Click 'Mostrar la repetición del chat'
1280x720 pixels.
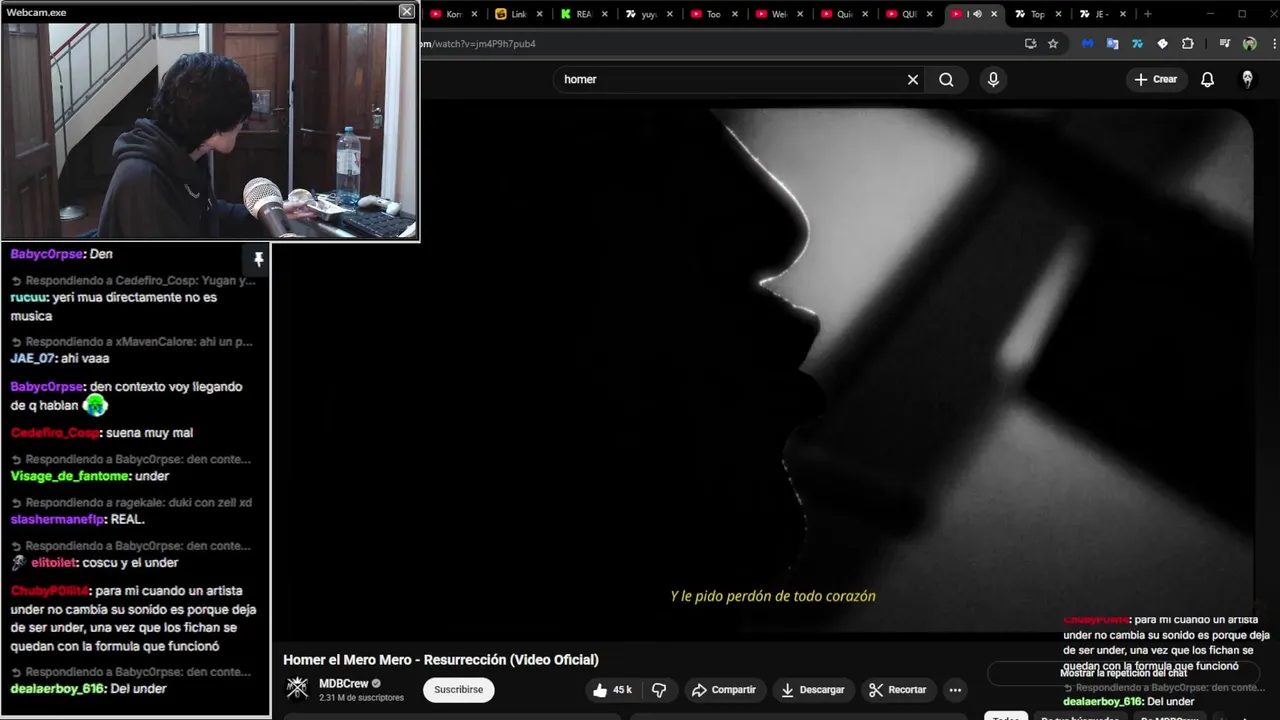[1123, 673]
